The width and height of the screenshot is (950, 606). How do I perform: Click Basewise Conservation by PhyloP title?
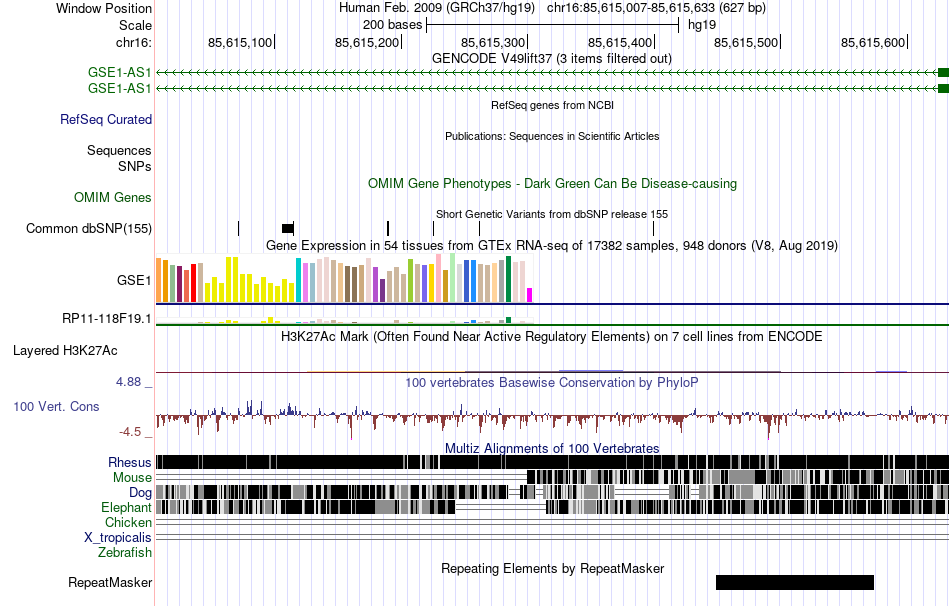(x=552, y=382)
